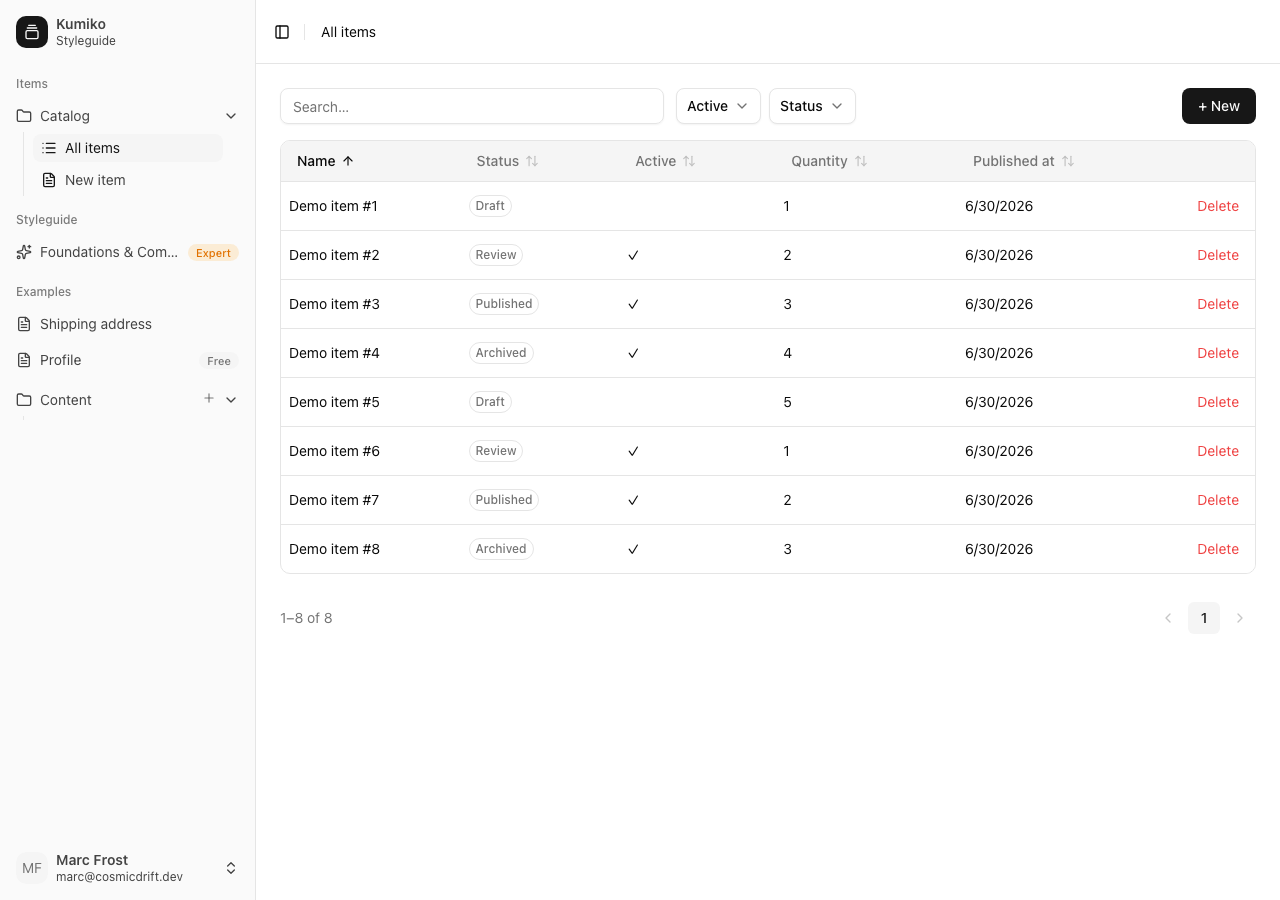Click active checkmark for Demo item #2

click(x=633, y=255)
